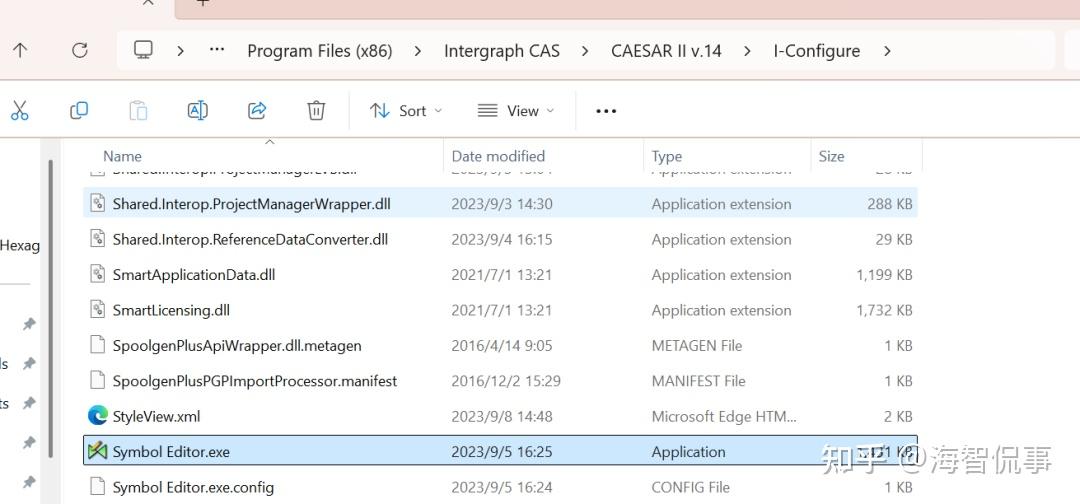The image size is (1080, 504).
Task: Open the View dropdown menu
Action: 515,111
